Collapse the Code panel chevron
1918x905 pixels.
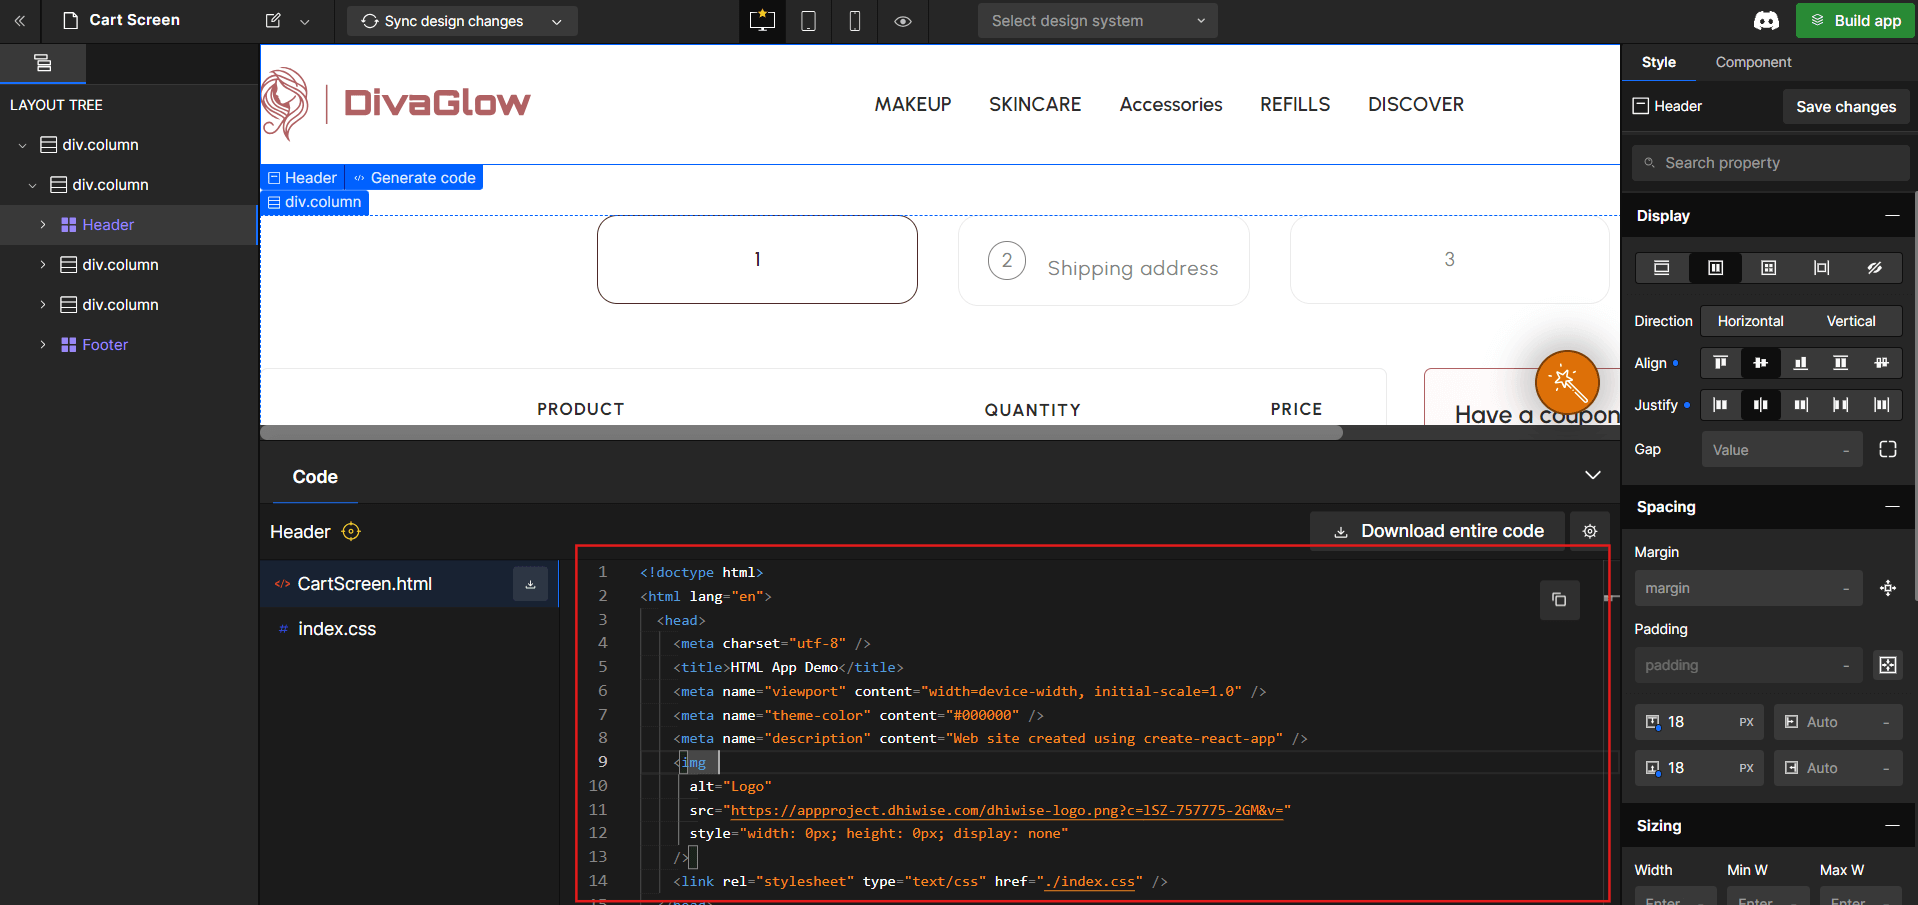[x=1593, y=475]
